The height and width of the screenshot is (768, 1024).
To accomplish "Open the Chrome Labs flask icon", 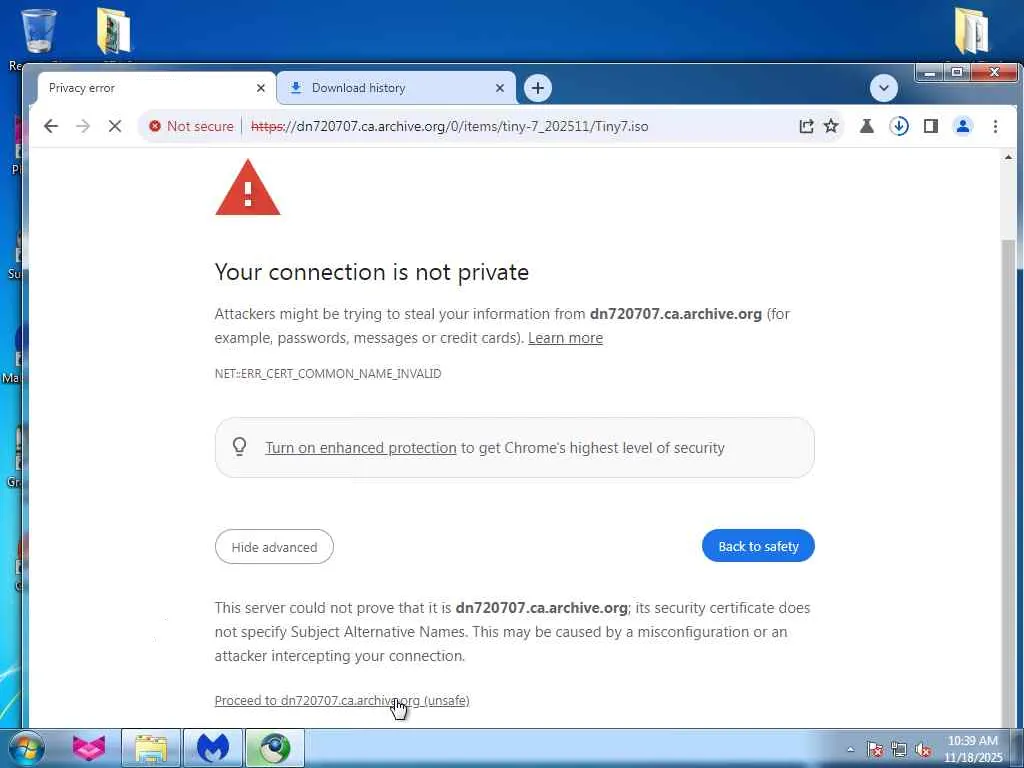I will point(867,126).
